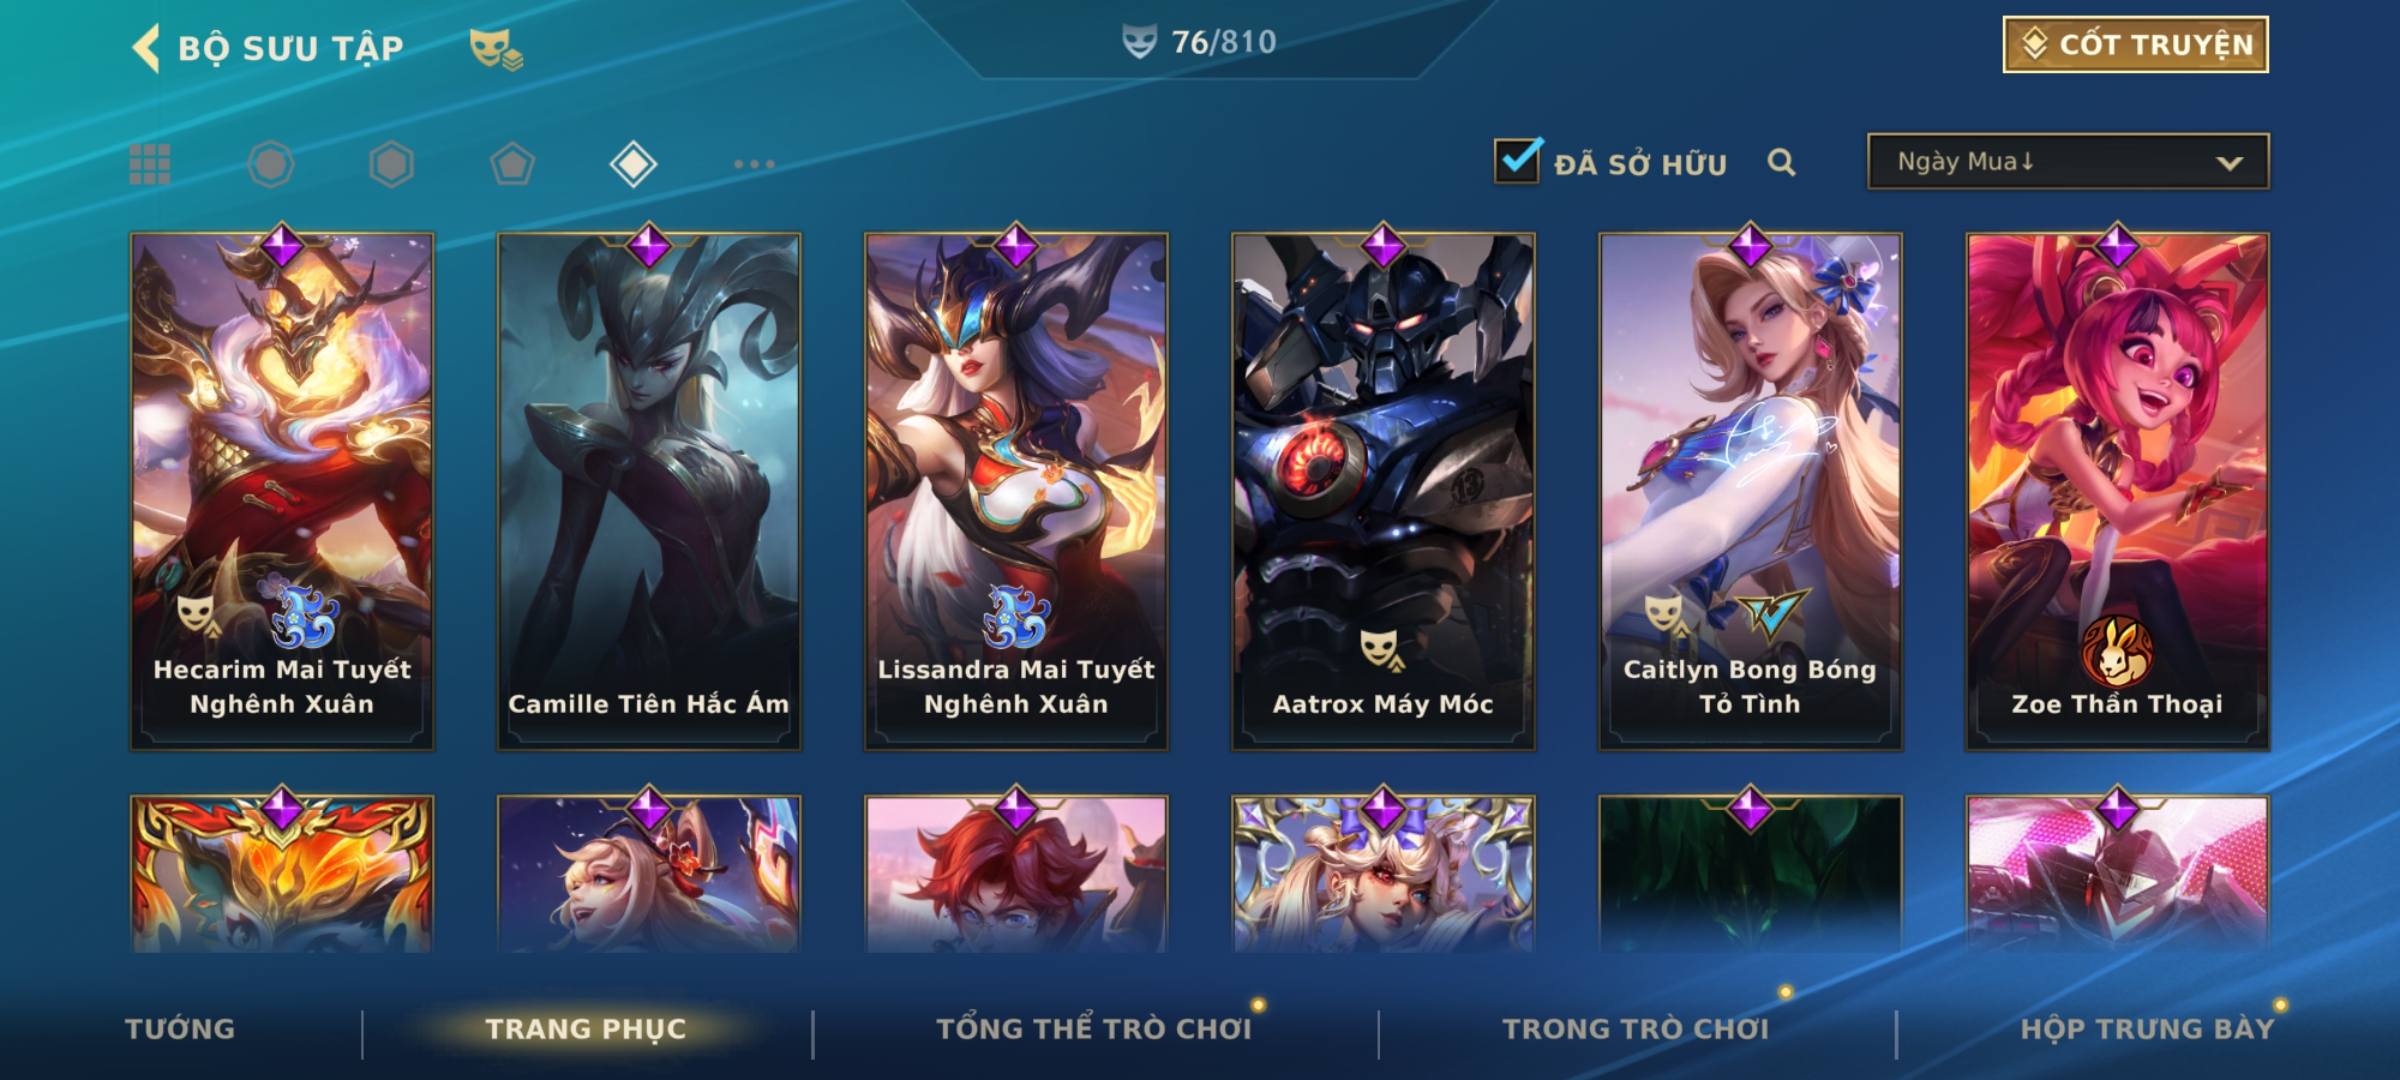Open the Camille Tiên Hắc Ám skin card
This screenshot has width=2400, height=1080.
(x=649, y=491)
